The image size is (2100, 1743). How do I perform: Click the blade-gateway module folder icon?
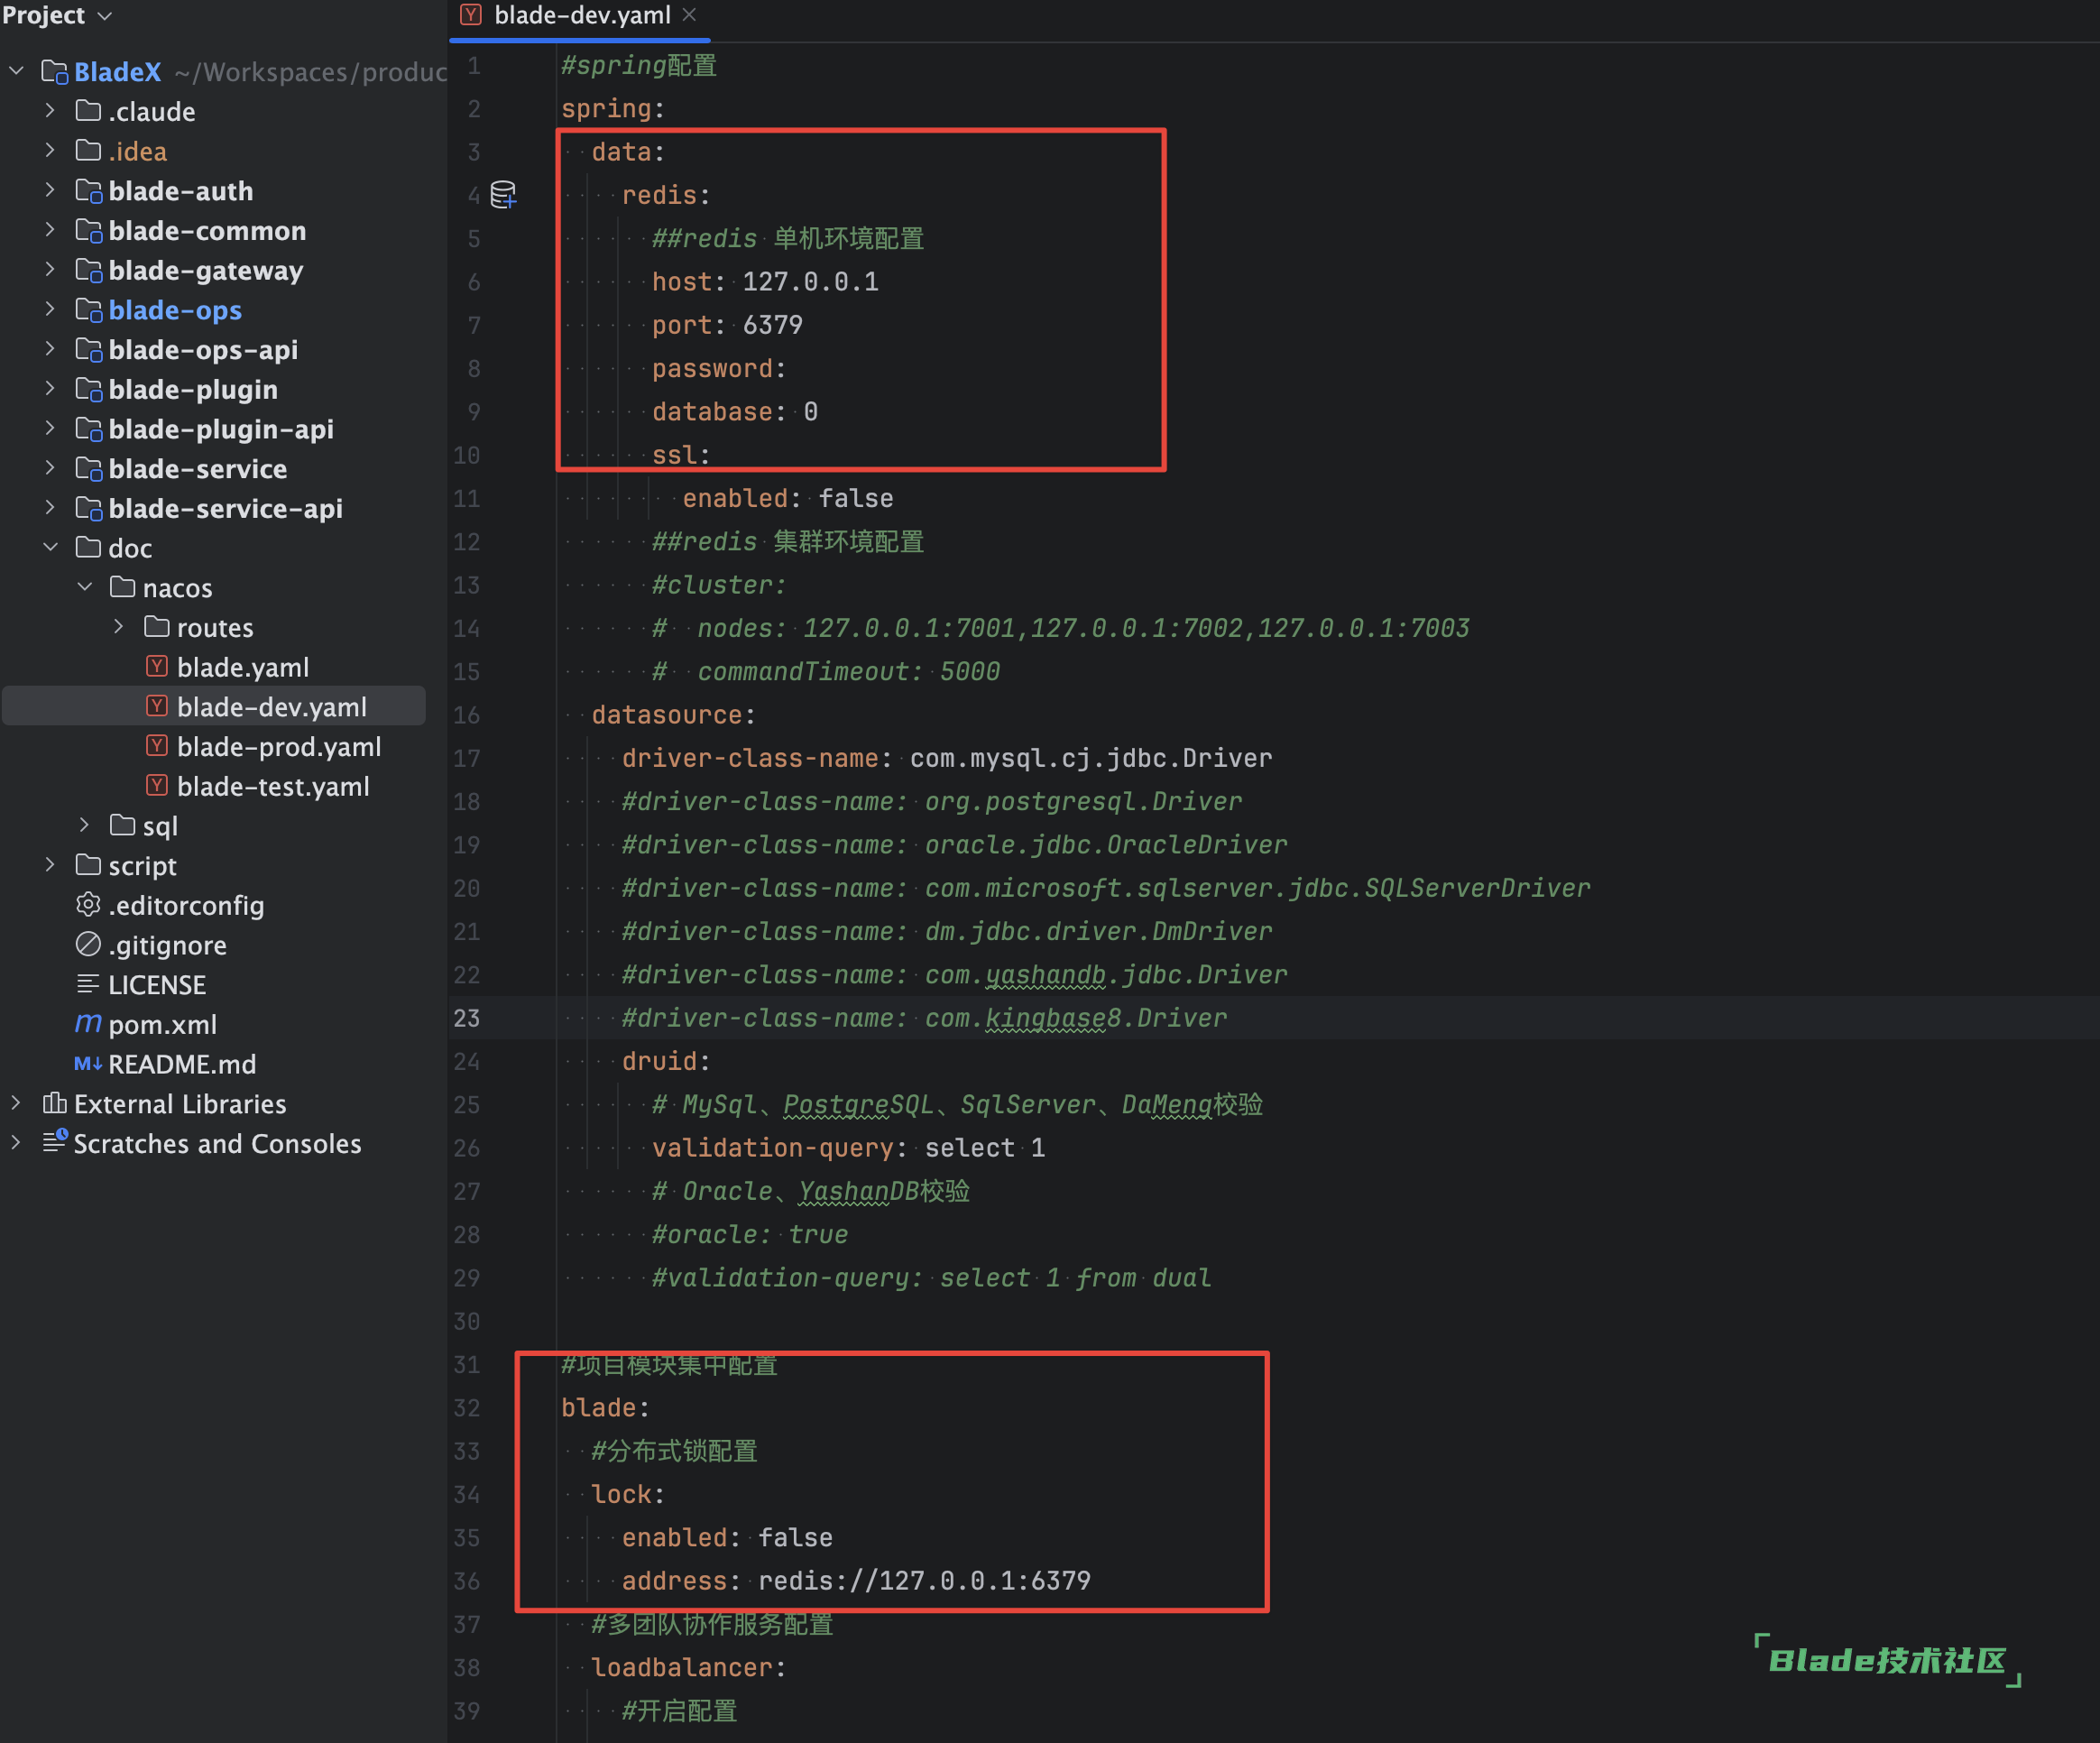point(89,270)
